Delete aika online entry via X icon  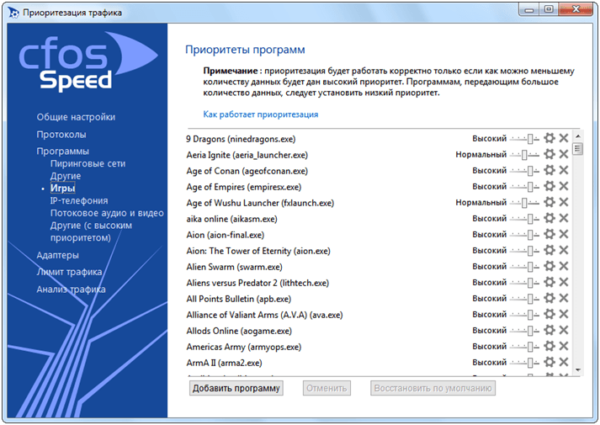tap(564, 218)
